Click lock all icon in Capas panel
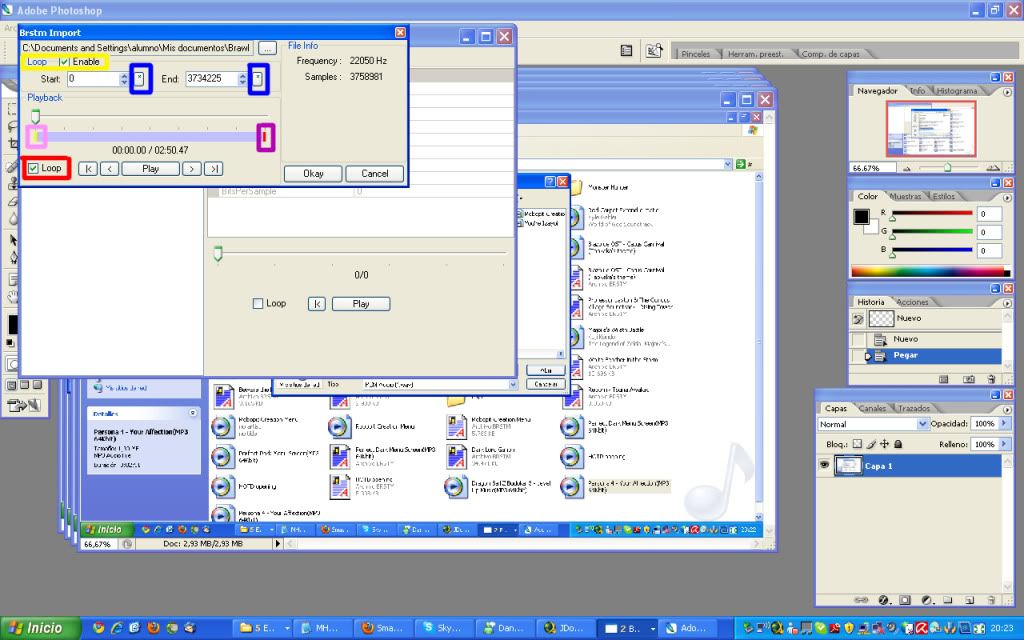The image size is (1024, 640). [x=898, y=444]
